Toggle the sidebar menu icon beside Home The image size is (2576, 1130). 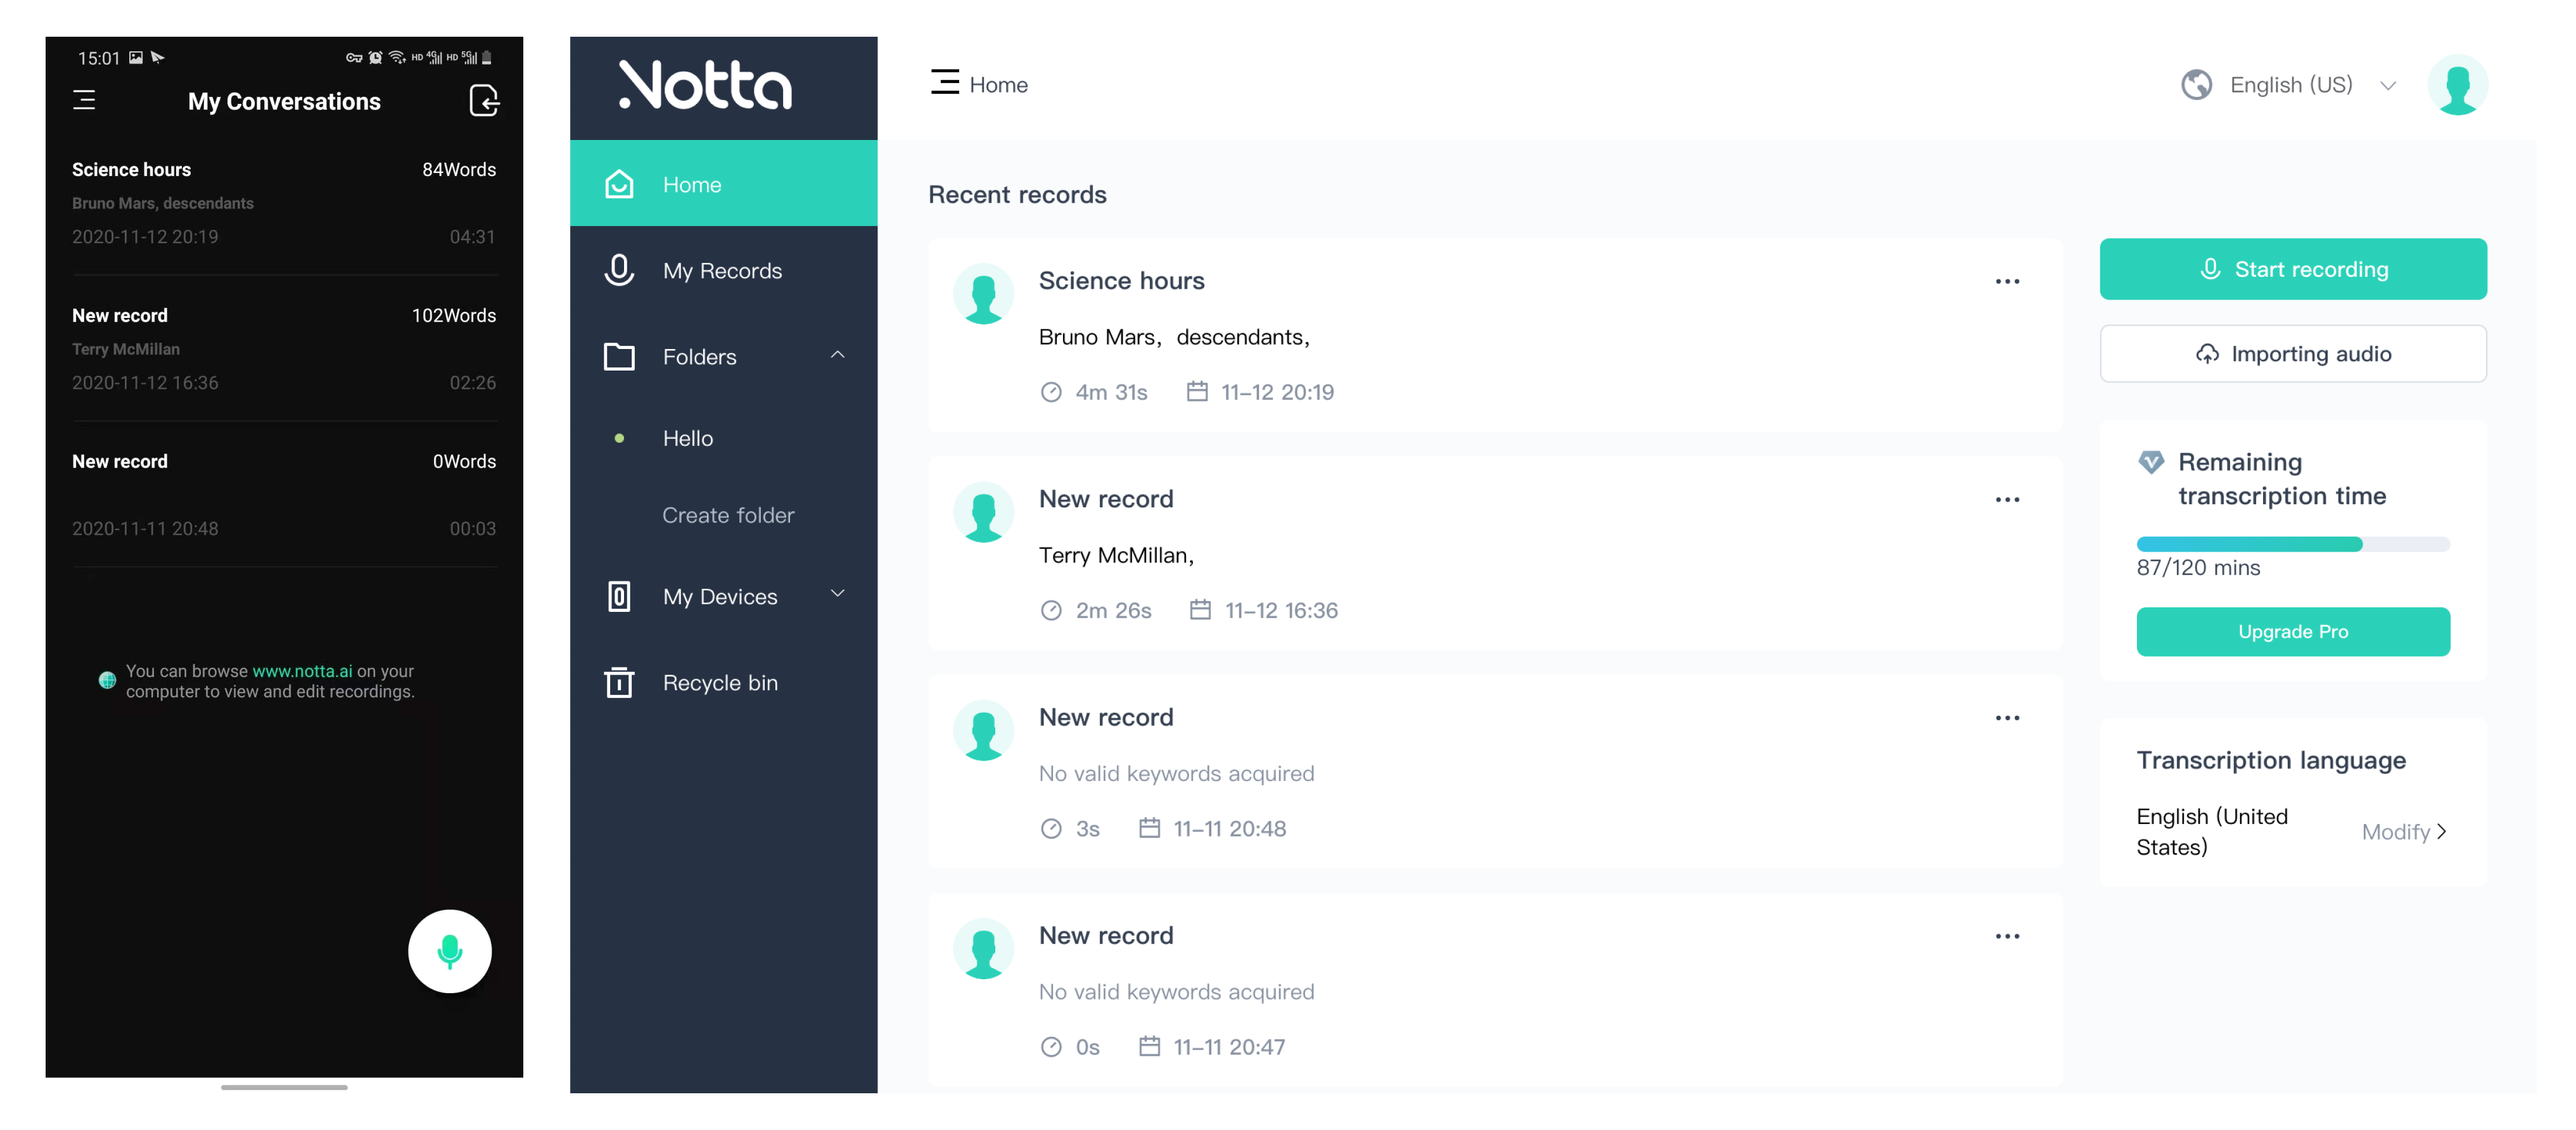click(x=944, y=83)
